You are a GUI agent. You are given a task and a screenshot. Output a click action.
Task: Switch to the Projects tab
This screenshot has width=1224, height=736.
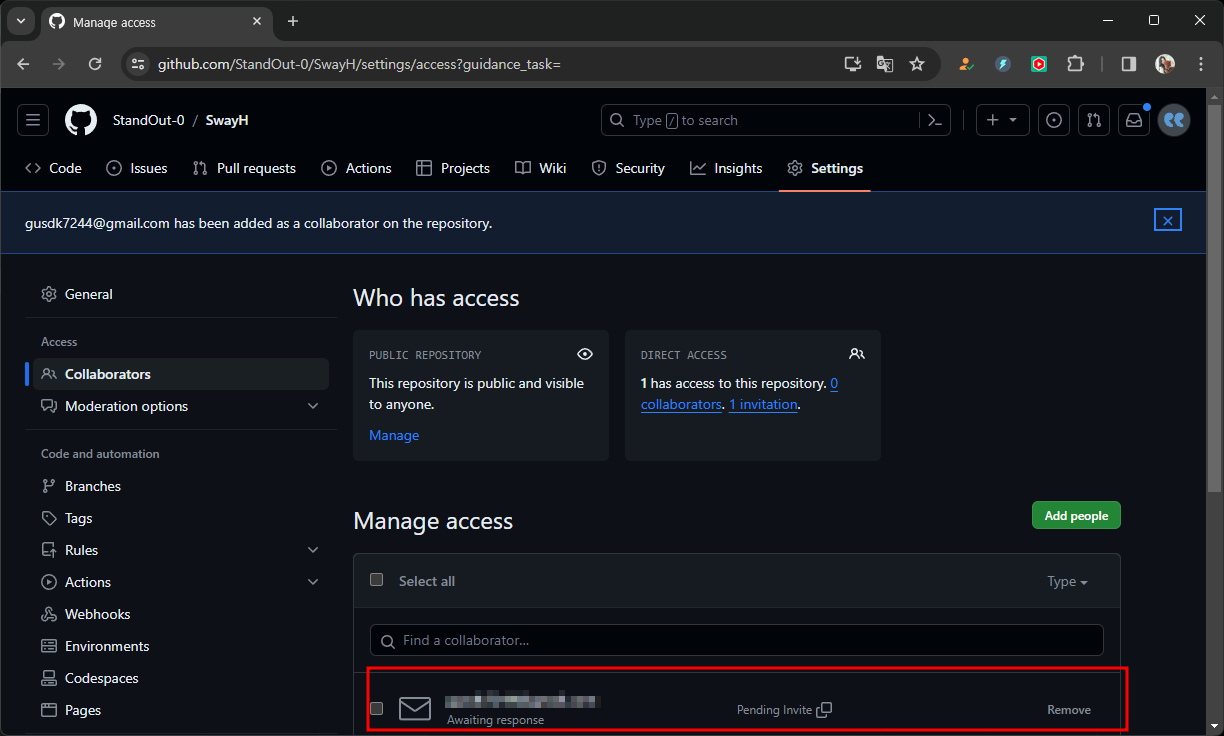(453, 168)
